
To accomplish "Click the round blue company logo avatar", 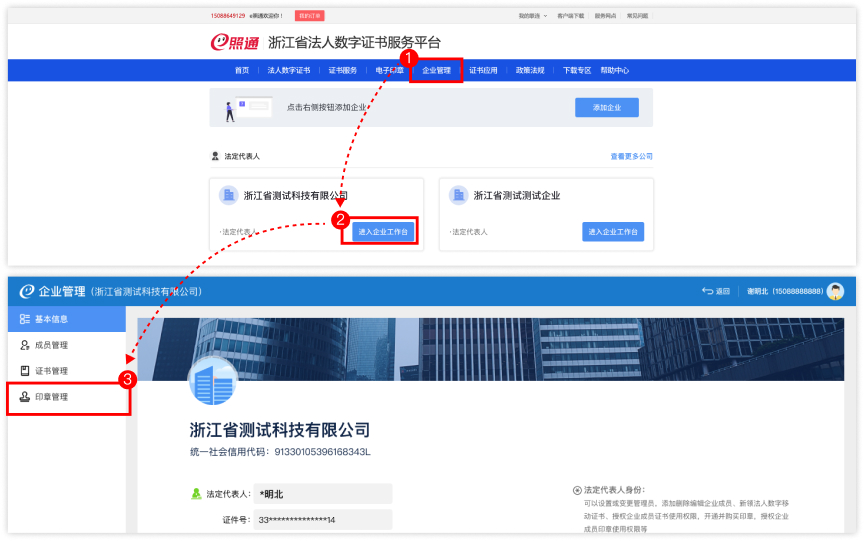I will pyautogui.click(x=213, y=381).
